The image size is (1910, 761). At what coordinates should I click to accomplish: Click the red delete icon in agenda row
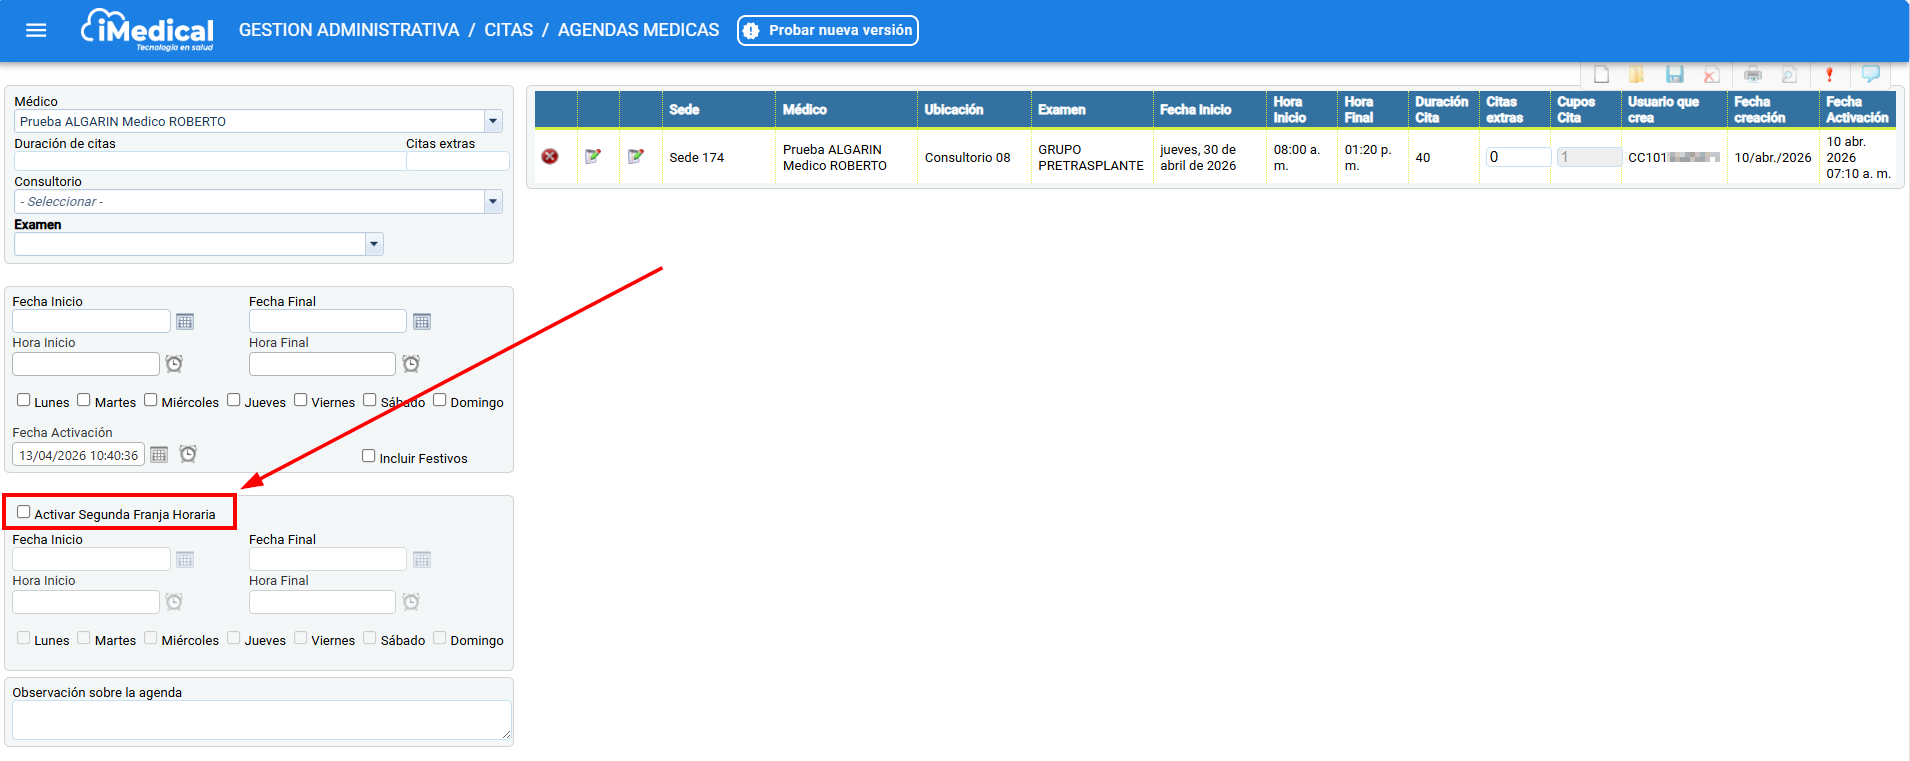pyautogui.click(x=550, y=157)
